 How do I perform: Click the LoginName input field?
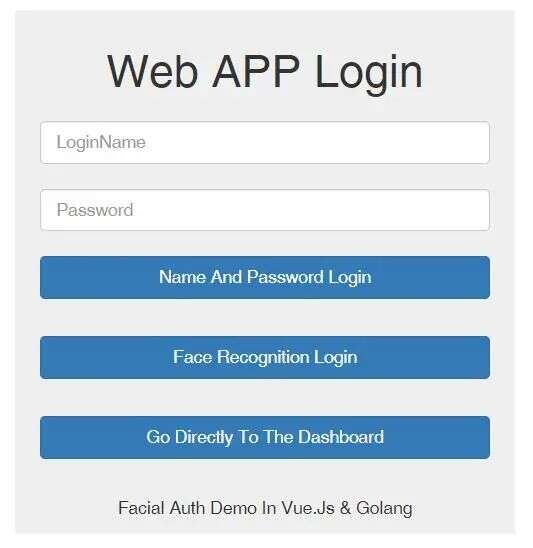pos(265,143)
